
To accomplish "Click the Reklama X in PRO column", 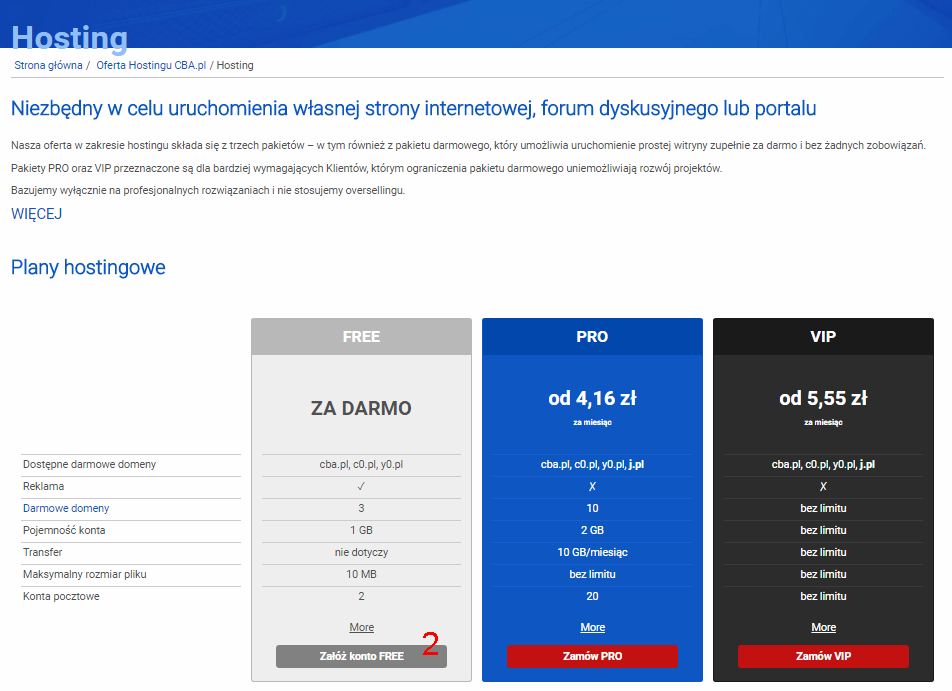I will (x=593, y=486).
